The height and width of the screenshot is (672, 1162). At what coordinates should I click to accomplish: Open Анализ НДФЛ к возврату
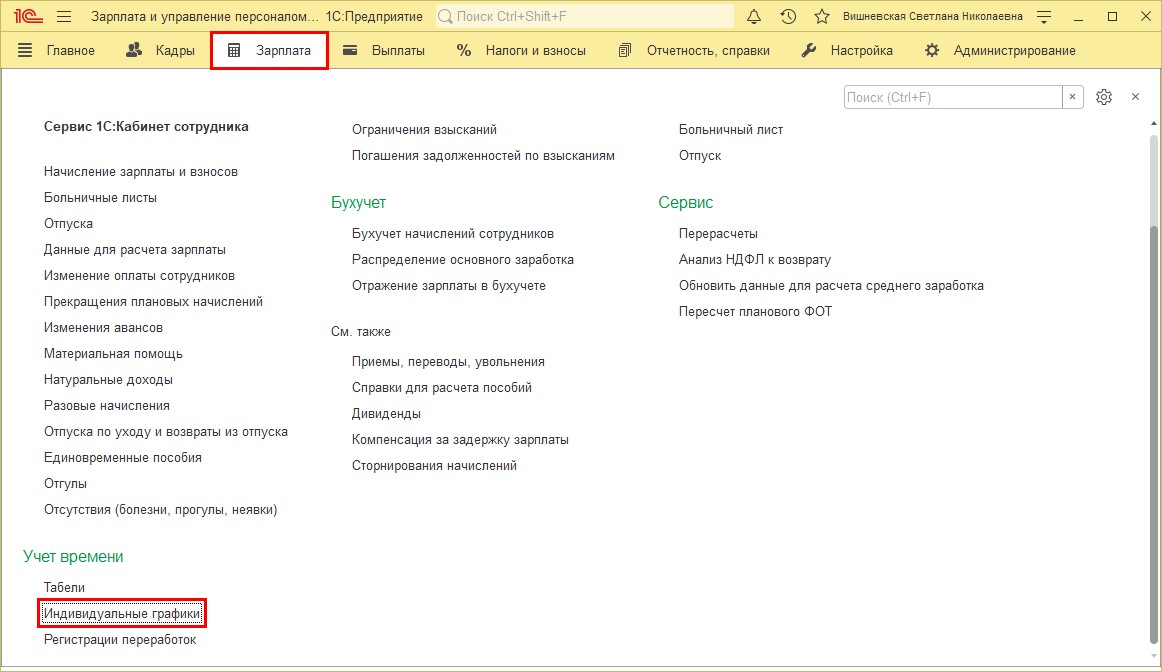(755, 260)
